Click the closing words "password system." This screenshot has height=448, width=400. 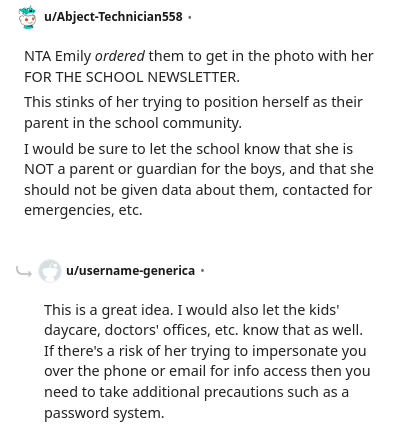point(104,413)
